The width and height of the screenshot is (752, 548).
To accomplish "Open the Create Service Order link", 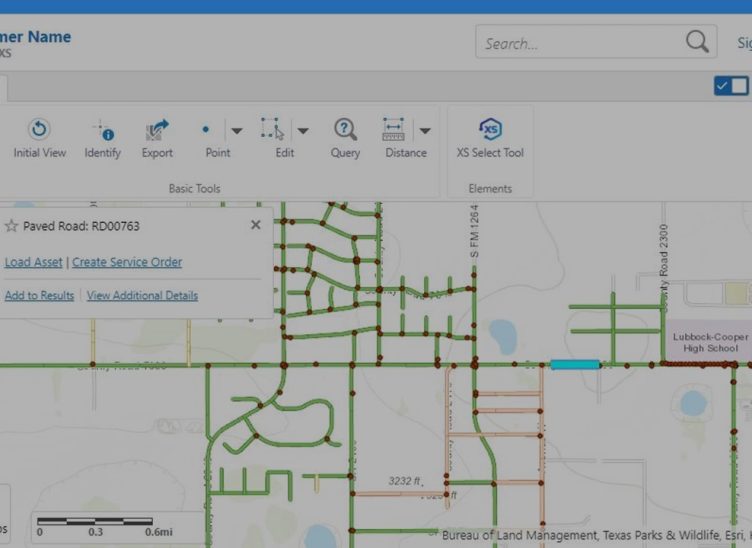I will pos(127,262).
